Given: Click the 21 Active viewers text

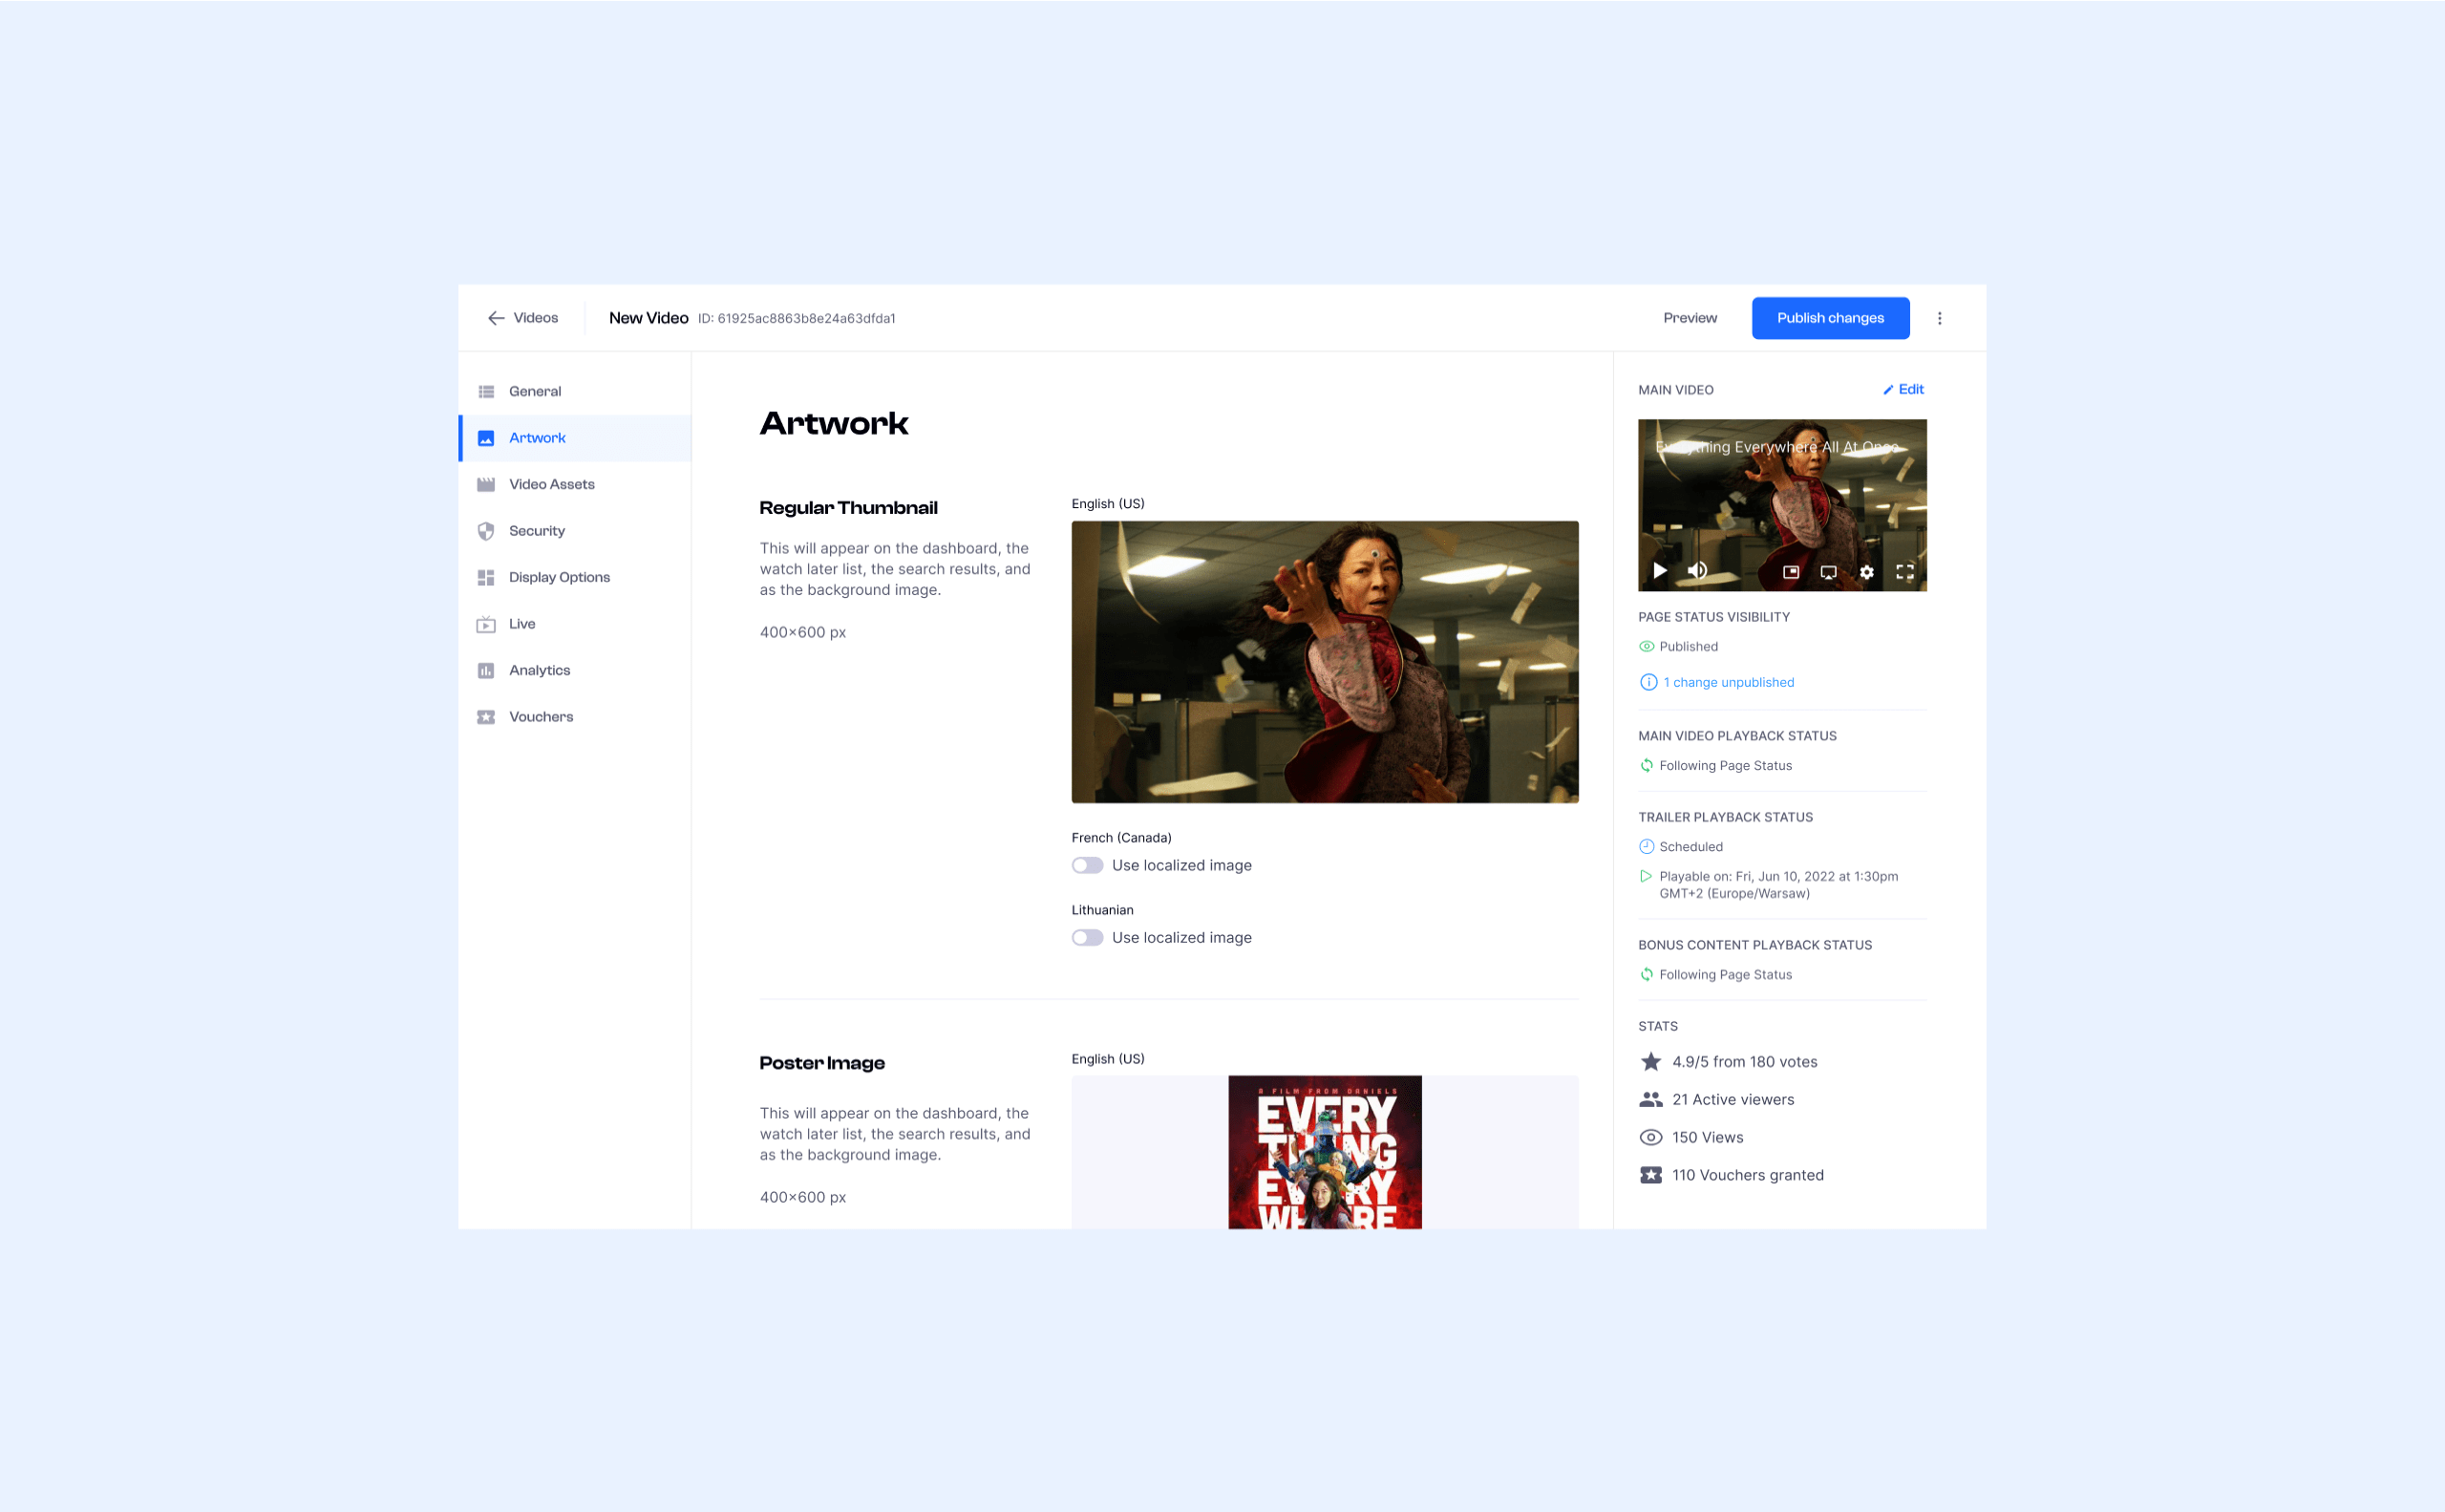Looking at the screenshot, I should click(1733, 1099).
